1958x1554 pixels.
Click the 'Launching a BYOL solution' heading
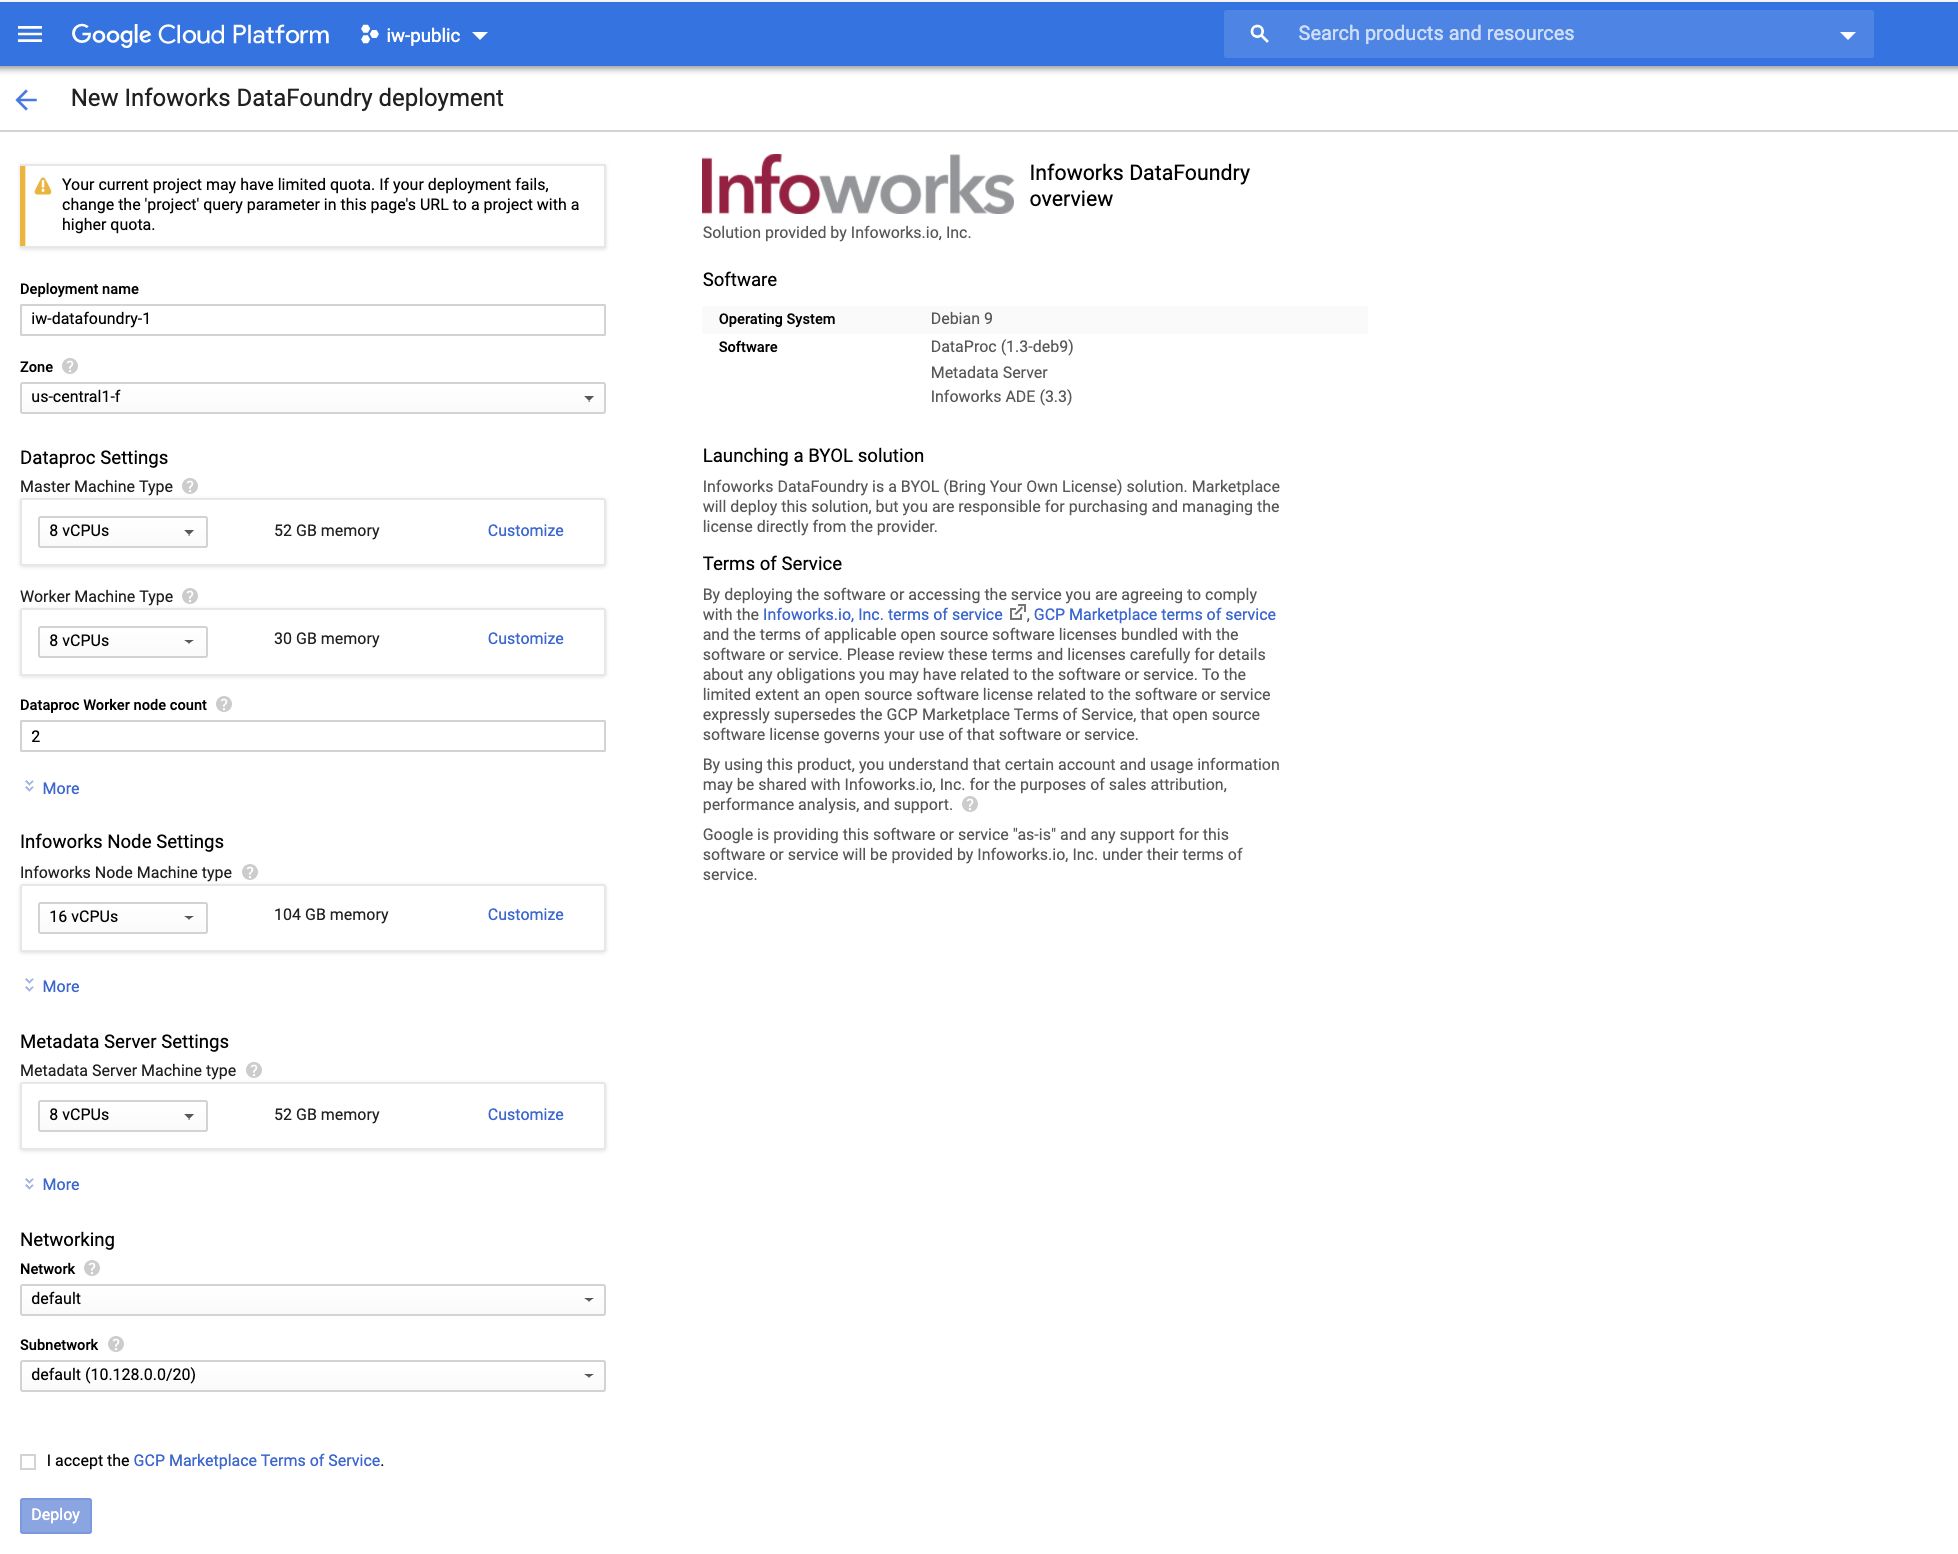pyautogui.click(x=812, y=455)
